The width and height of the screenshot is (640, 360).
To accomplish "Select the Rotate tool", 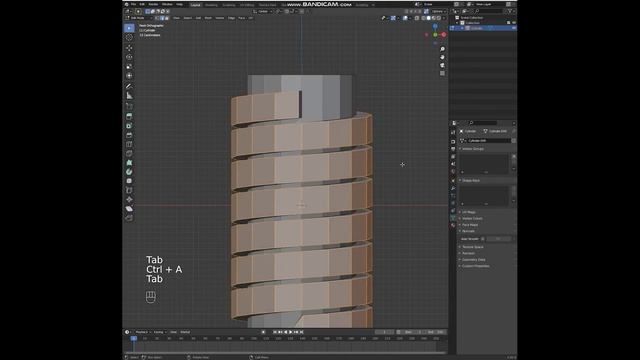I will click(x=129, y=57).
